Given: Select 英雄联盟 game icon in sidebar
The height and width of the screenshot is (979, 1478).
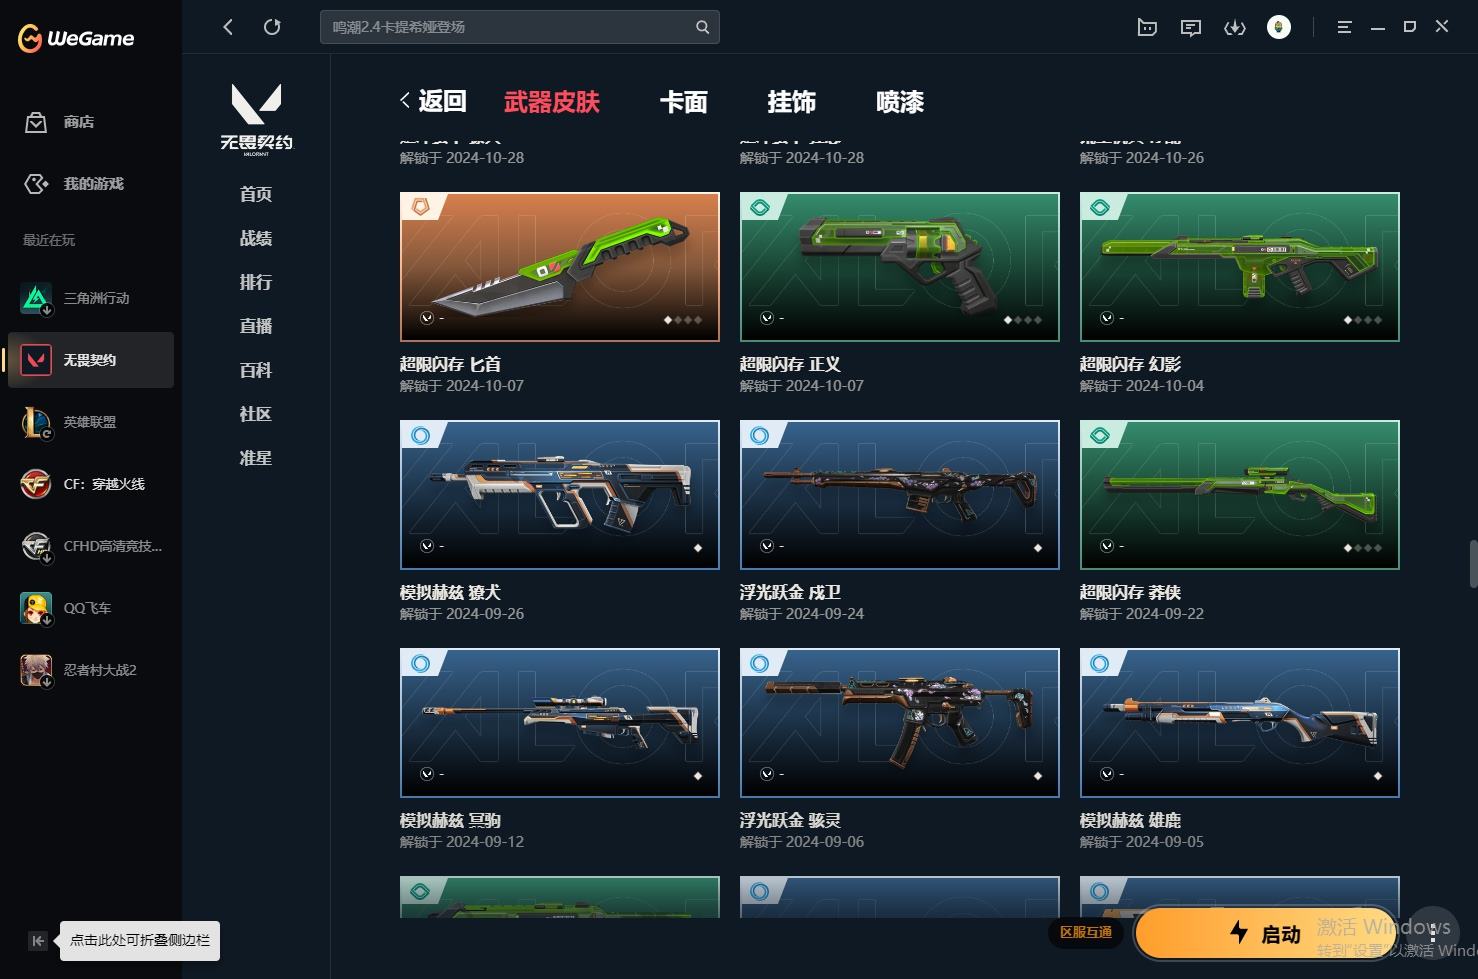Looking at the screenshot, I should click(37, 422).
